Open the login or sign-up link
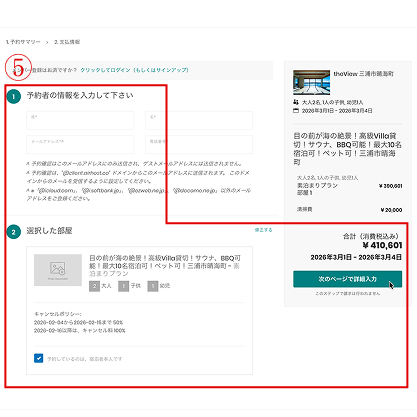Image resolution: width=417 pixels, height=417 pixels. click(134, 70)
